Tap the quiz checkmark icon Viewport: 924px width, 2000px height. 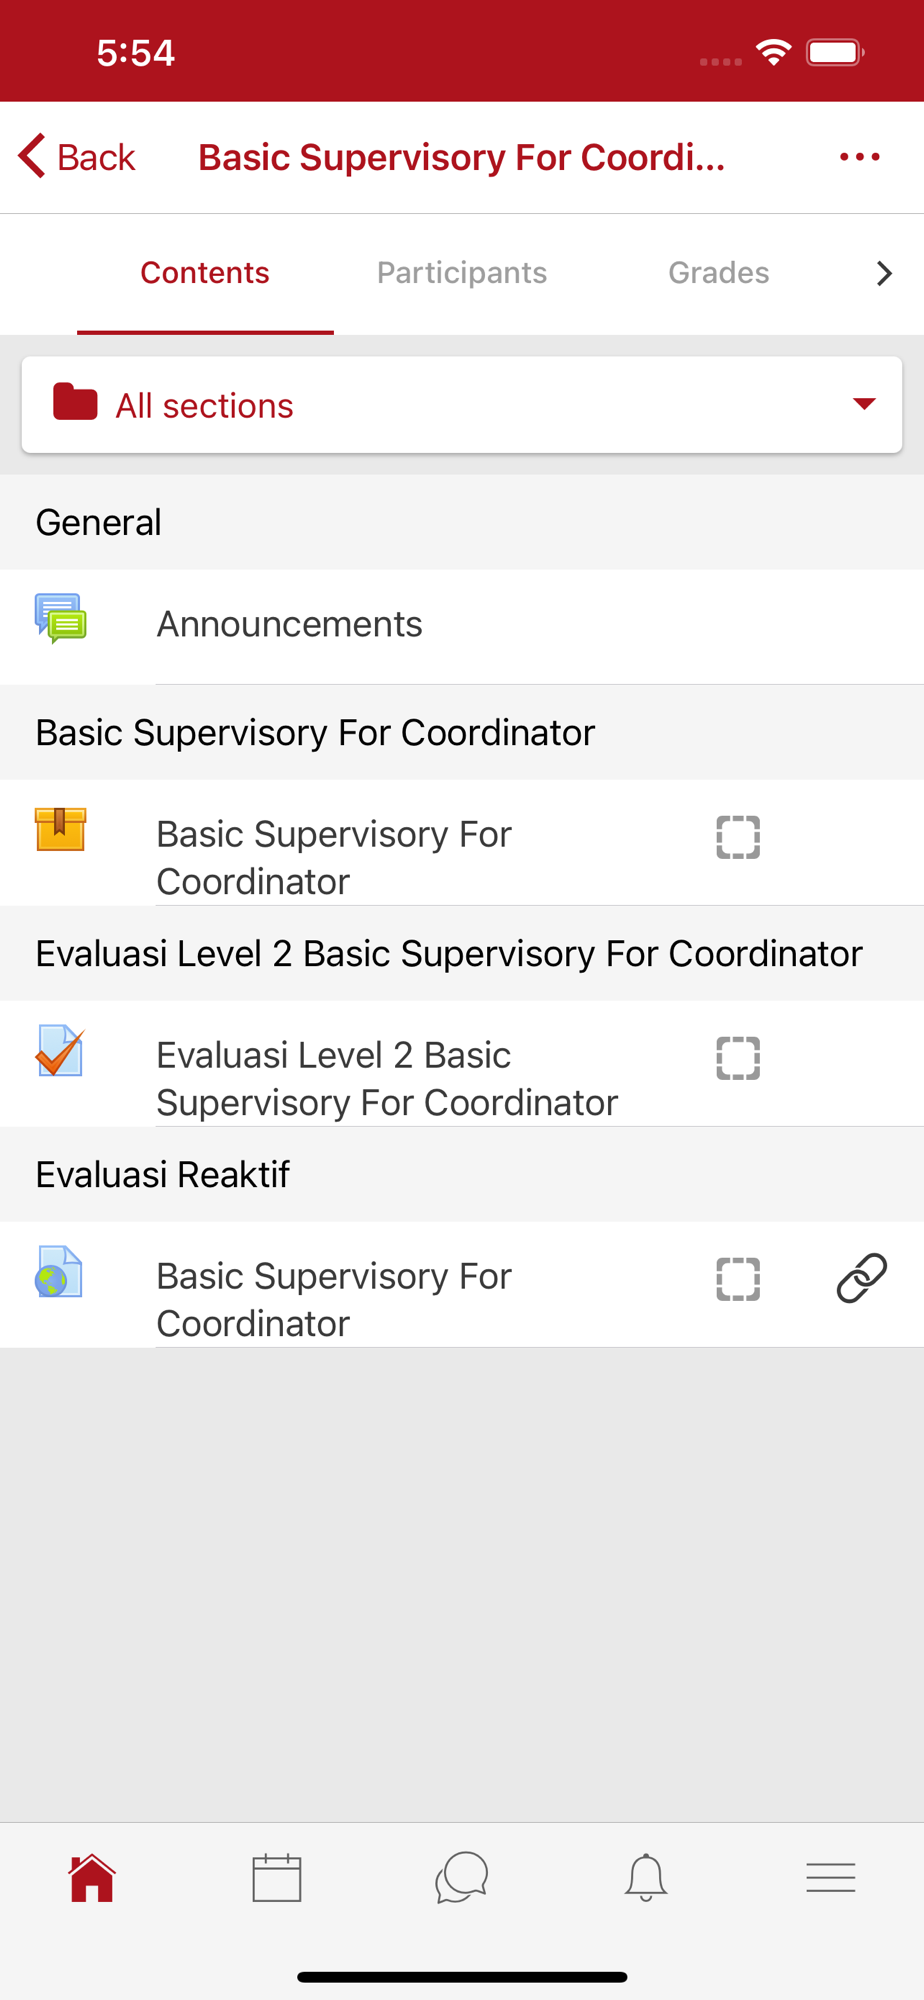click(60, 1051)
